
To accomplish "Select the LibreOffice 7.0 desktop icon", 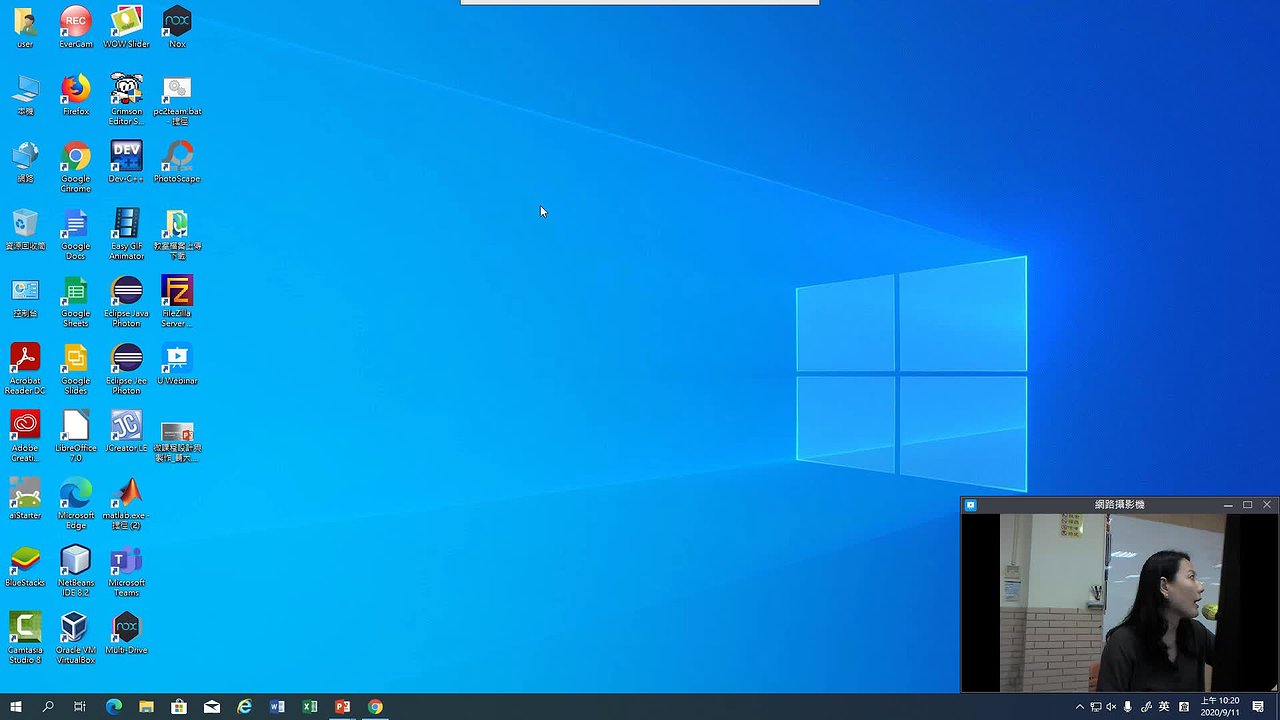I will (76, 434).
